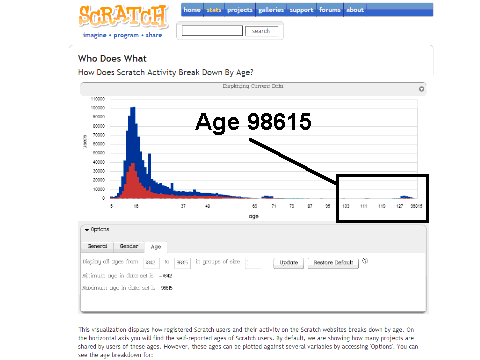Image resolution: width=480 pixels, height=360 pixels.
Task: Visit the forums page
Action: (330, 10)
